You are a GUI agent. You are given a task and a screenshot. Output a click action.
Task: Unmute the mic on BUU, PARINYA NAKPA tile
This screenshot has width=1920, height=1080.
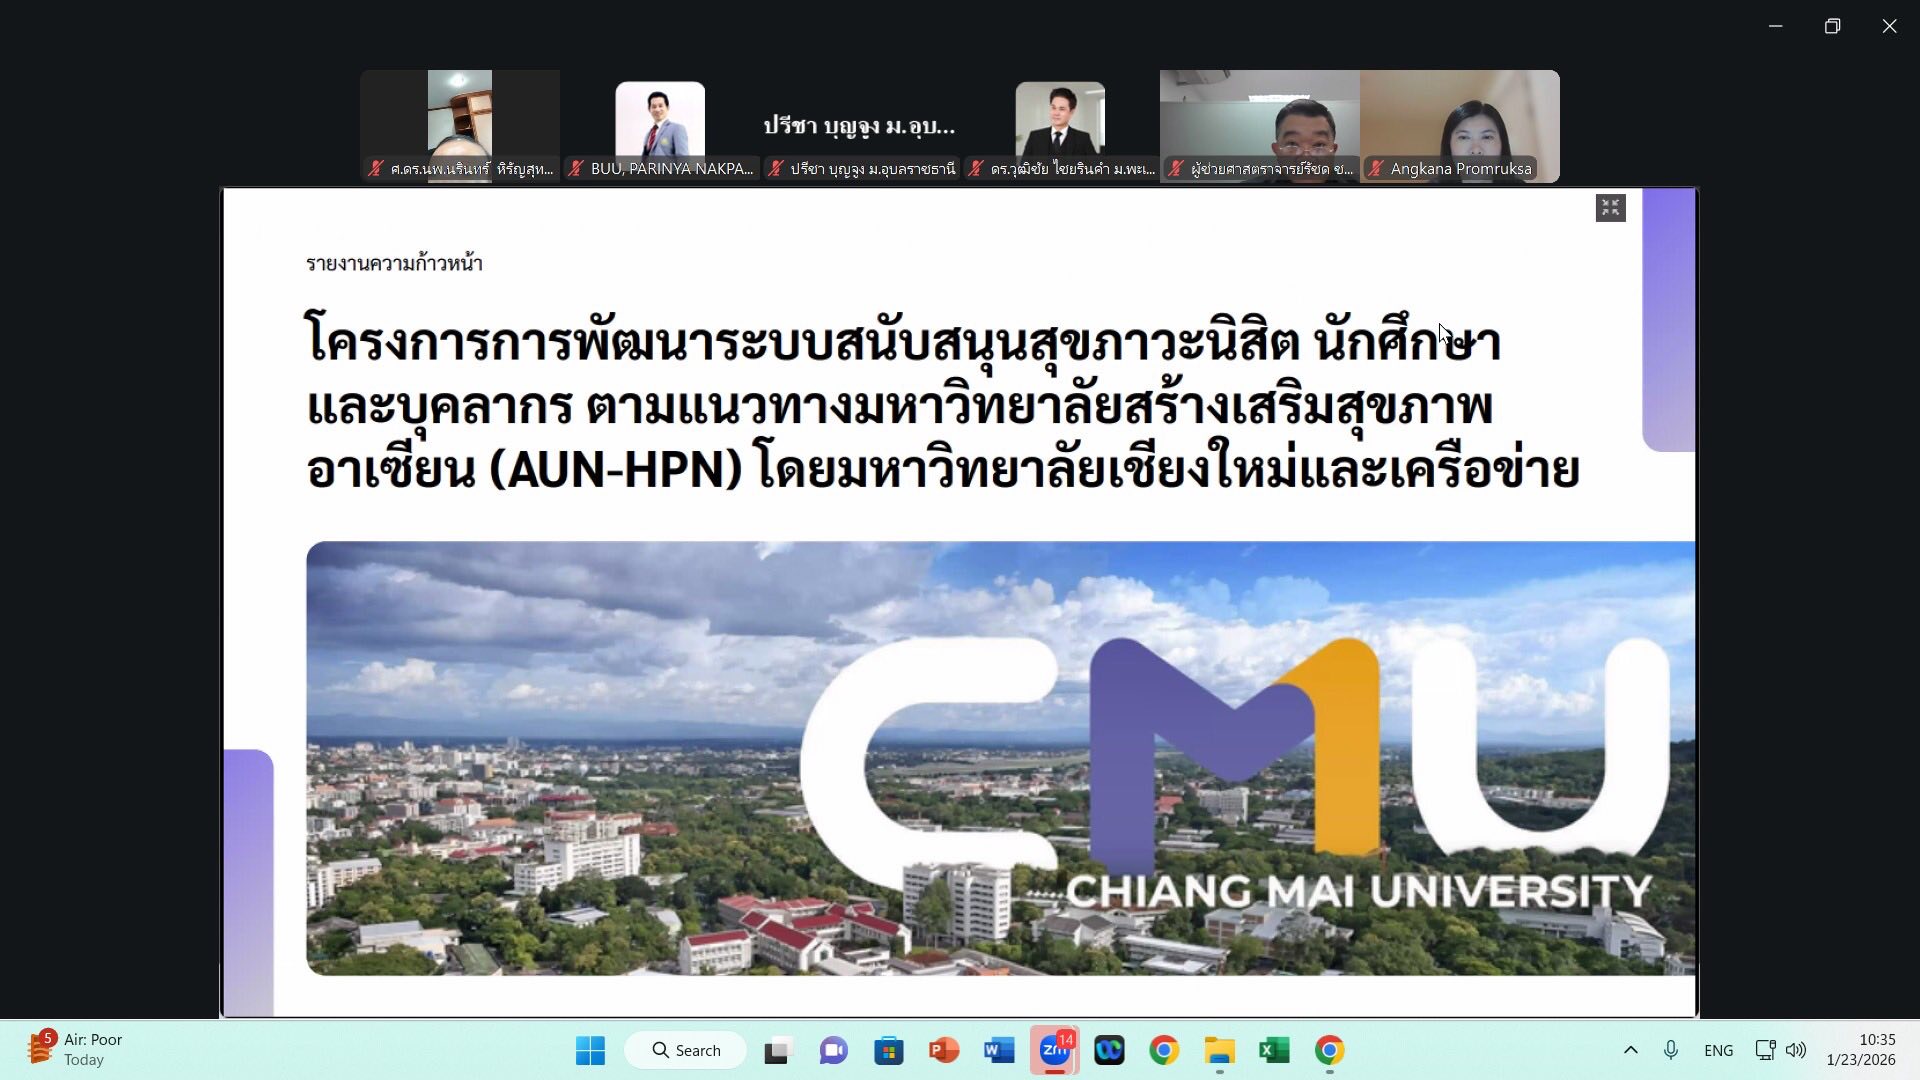pyautogui.click(x=576, y=169)
